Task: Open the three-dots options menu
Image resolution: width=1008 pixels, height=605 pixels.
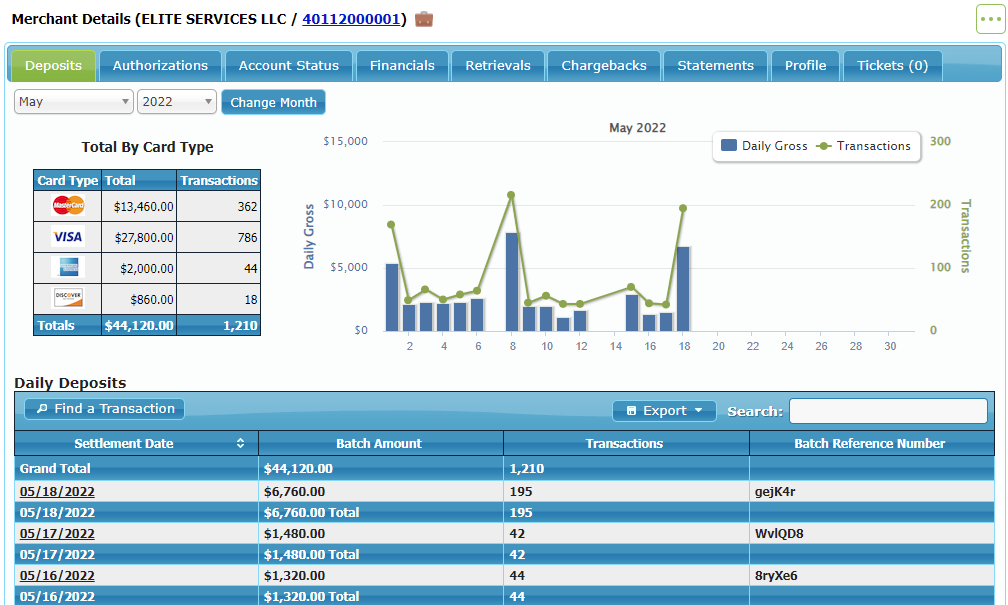Action: 990,19
